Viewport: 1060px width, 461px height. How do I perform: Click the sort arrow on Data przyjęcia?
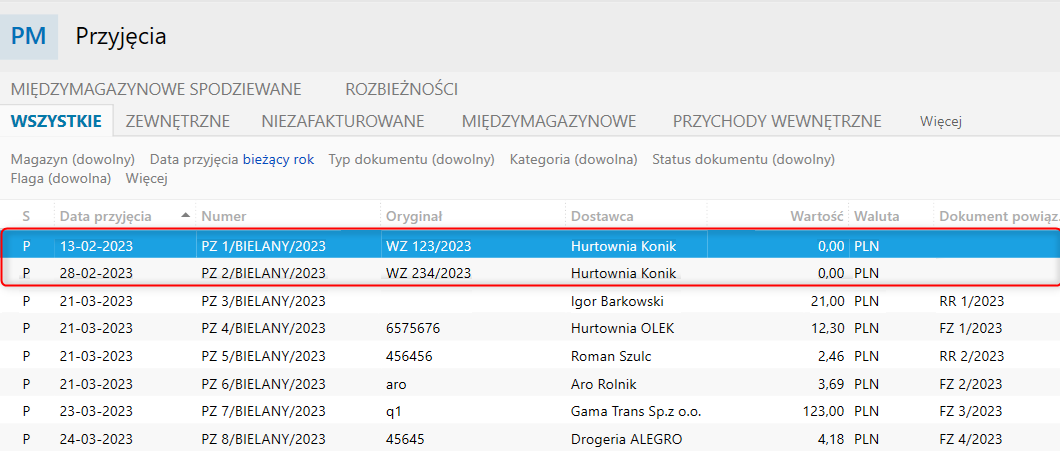click(185, 216)
